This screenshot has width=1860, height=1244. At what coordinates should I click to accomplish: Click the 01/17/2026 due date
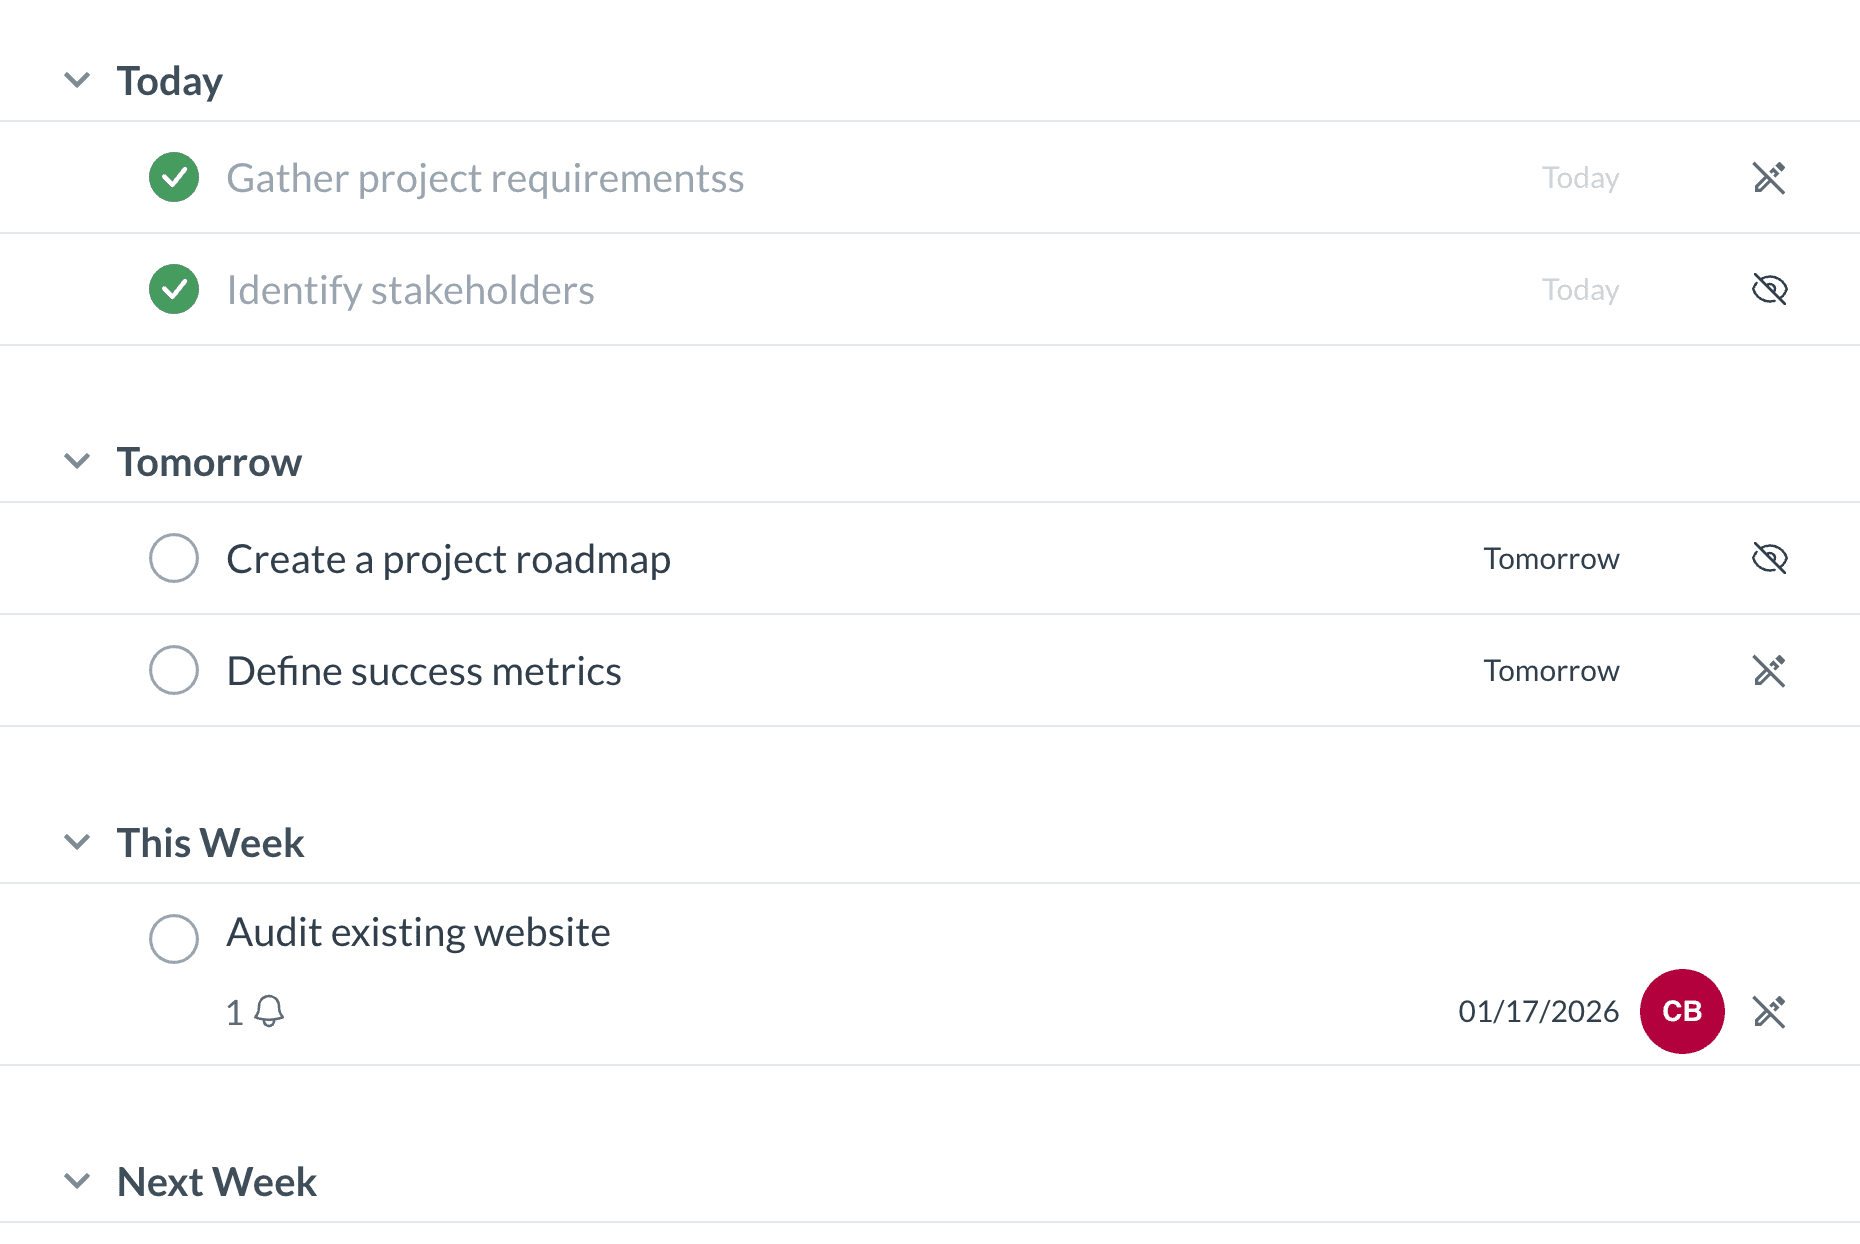1538,1012
